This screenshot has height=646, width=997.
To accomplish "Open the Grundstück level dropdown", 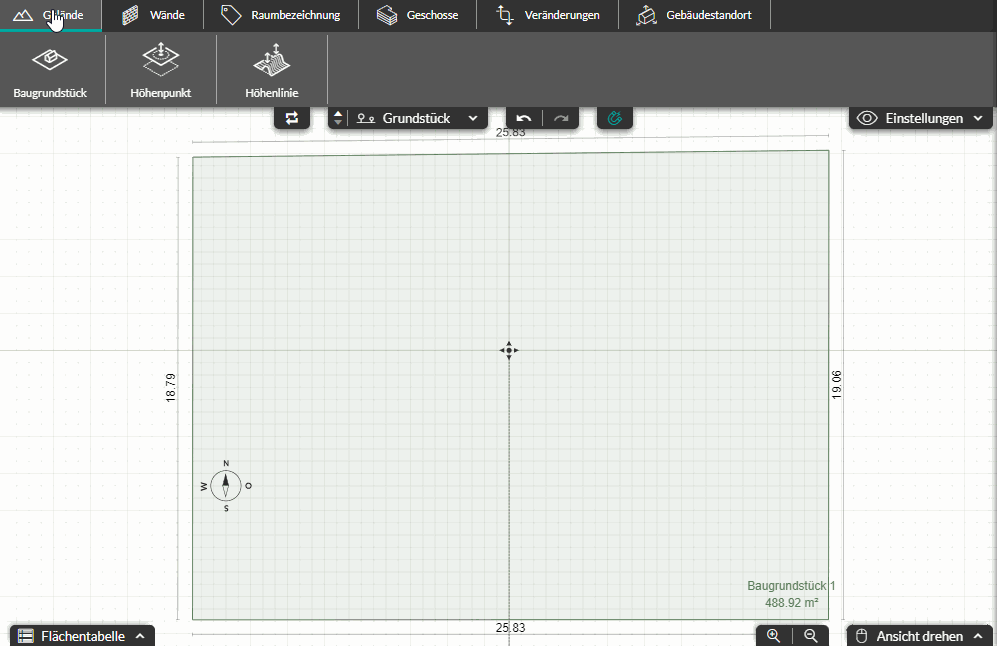I will pyautogui.click(x=417, y=118).
